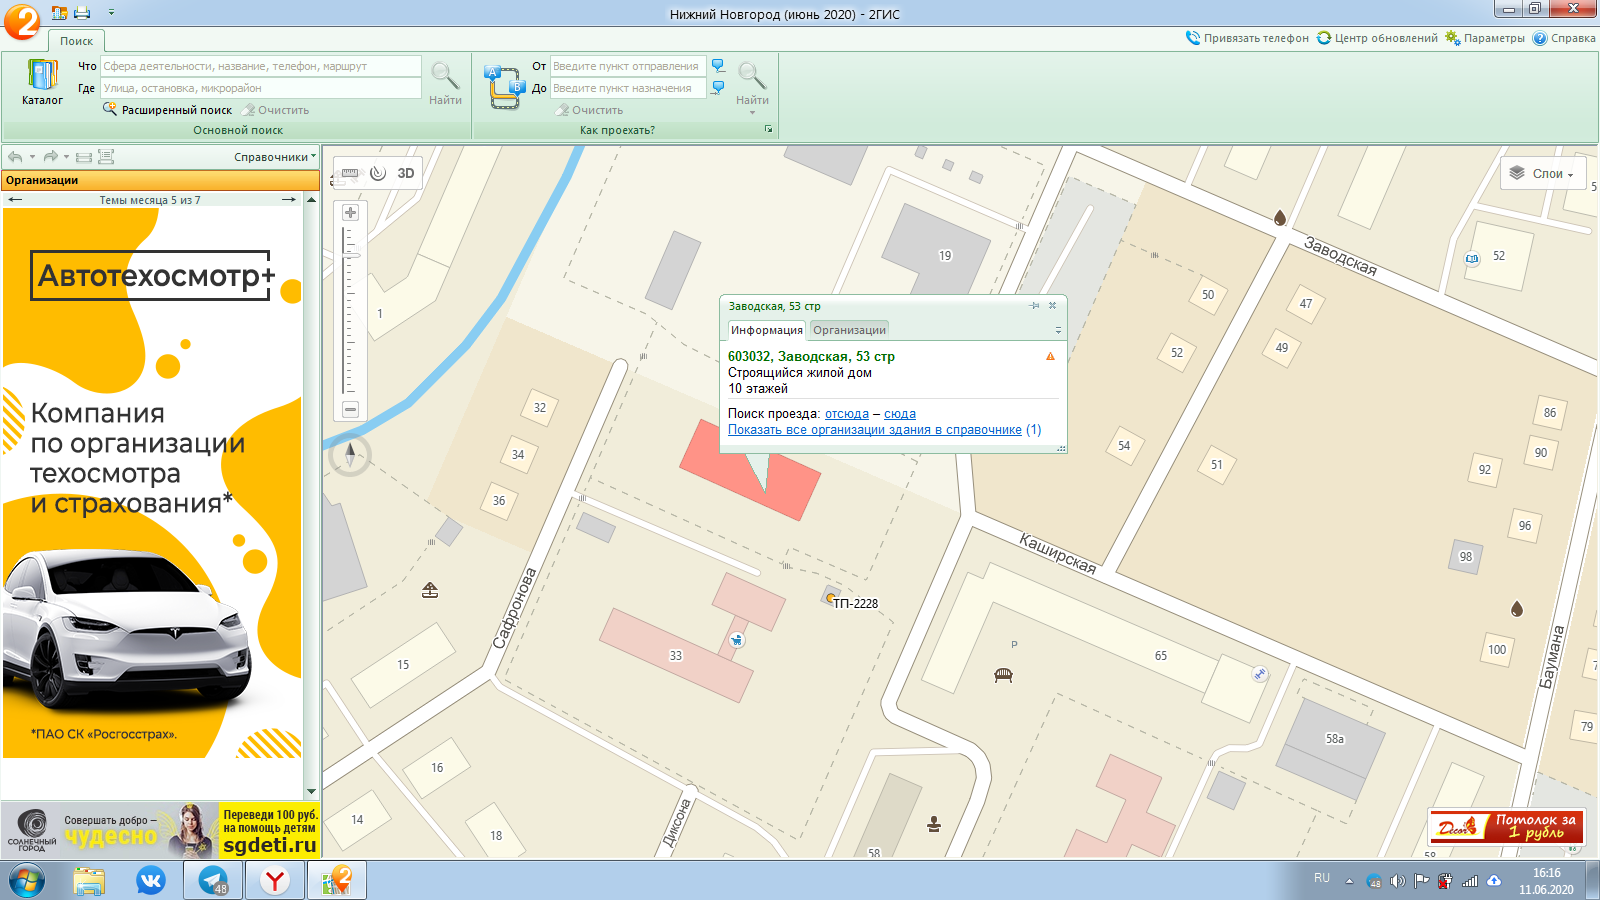
Task: Open Центр обновлений
Action: 1377,38
